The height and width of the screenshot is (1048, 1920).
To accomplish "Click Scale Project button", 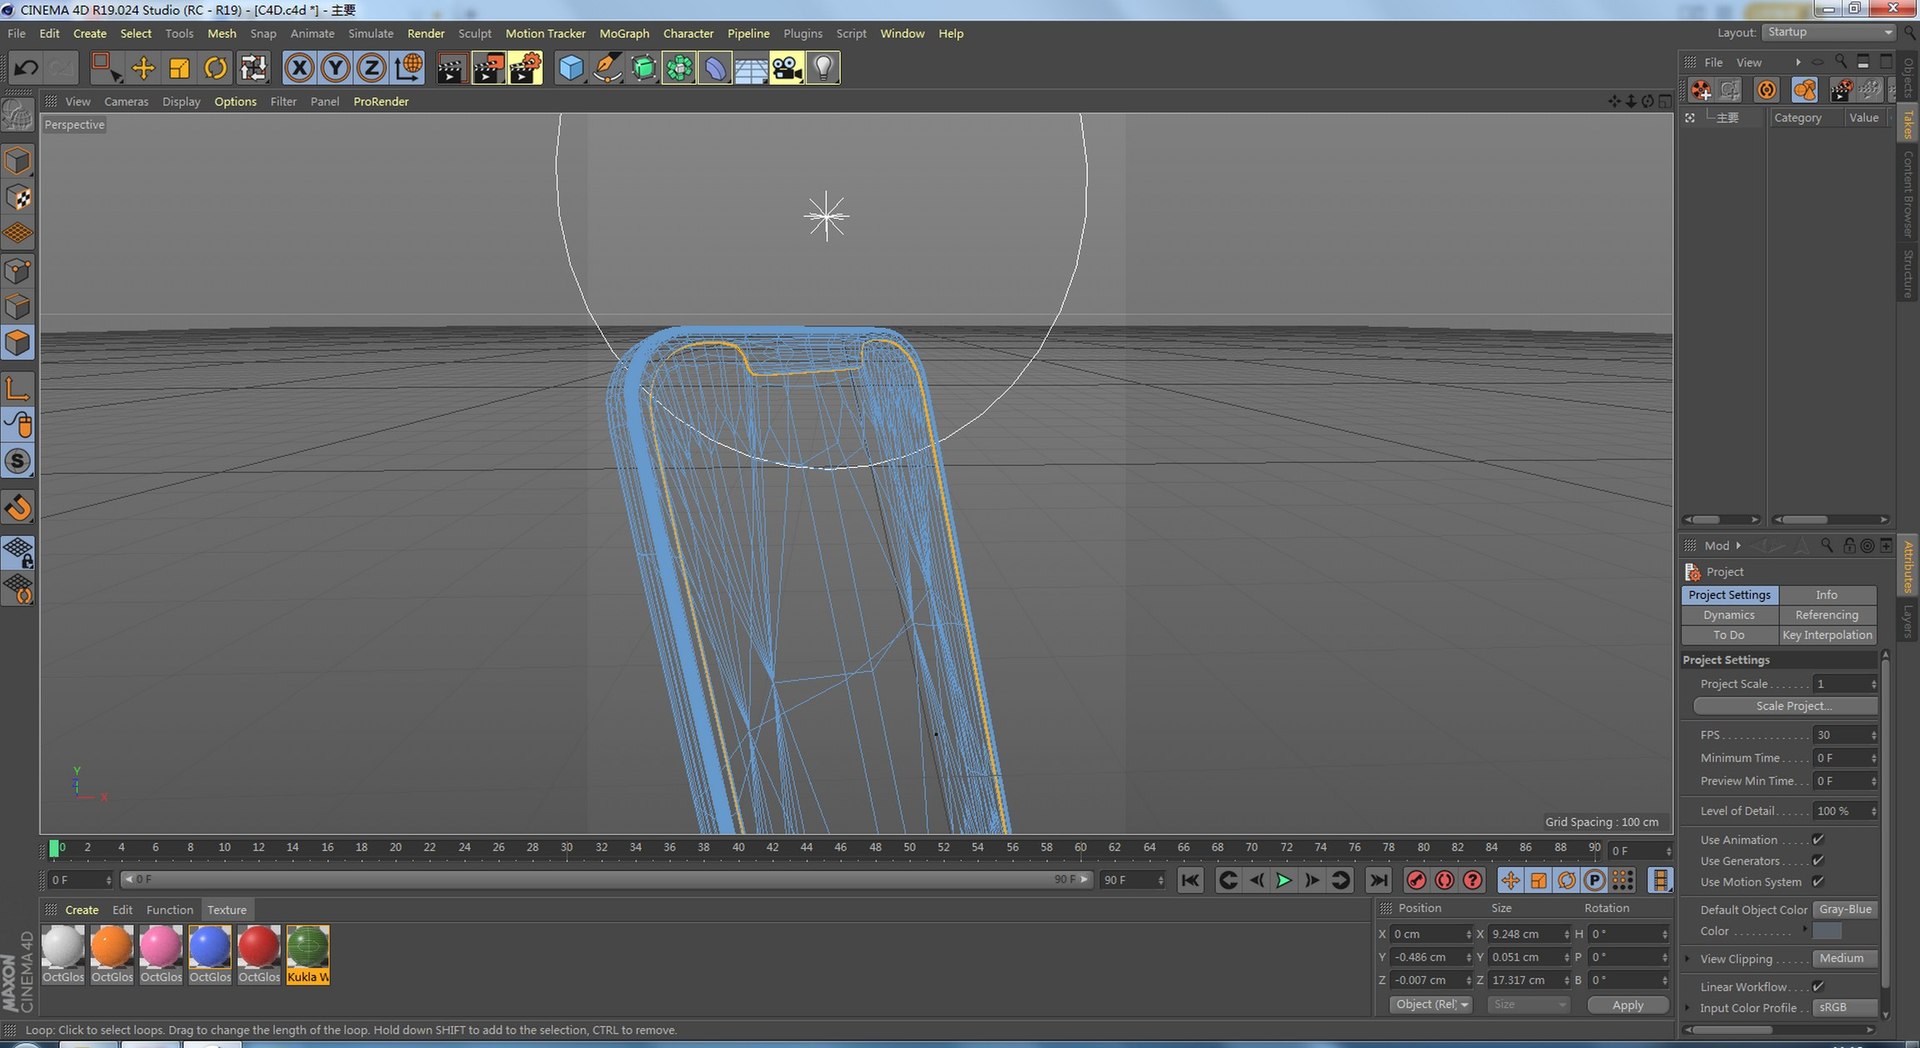I will [x=1786, y=706].
